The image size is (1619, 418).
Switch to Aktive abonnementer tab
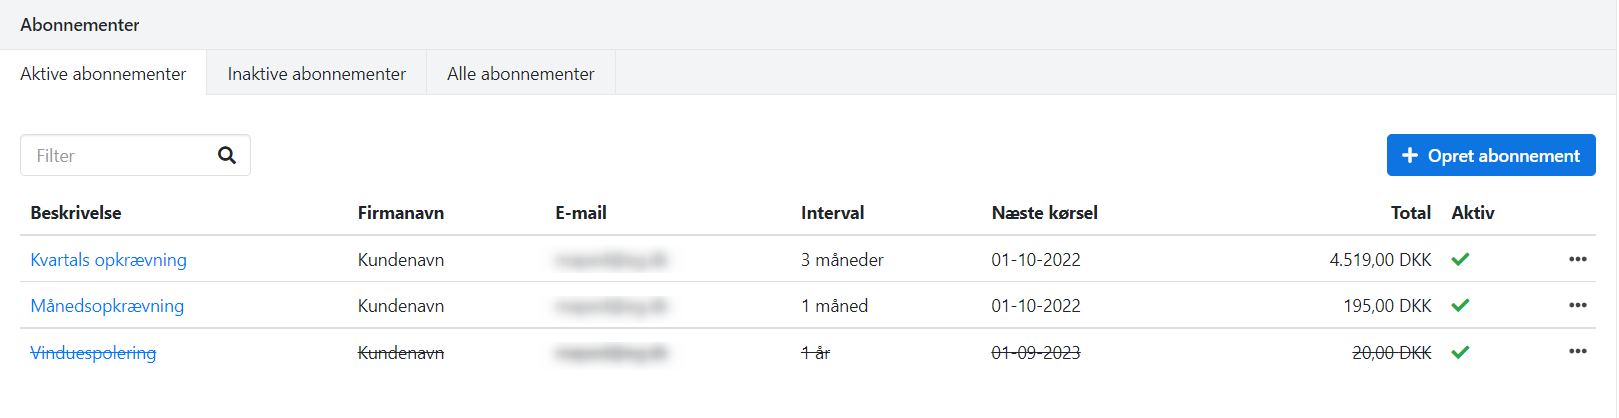(103, 73)
